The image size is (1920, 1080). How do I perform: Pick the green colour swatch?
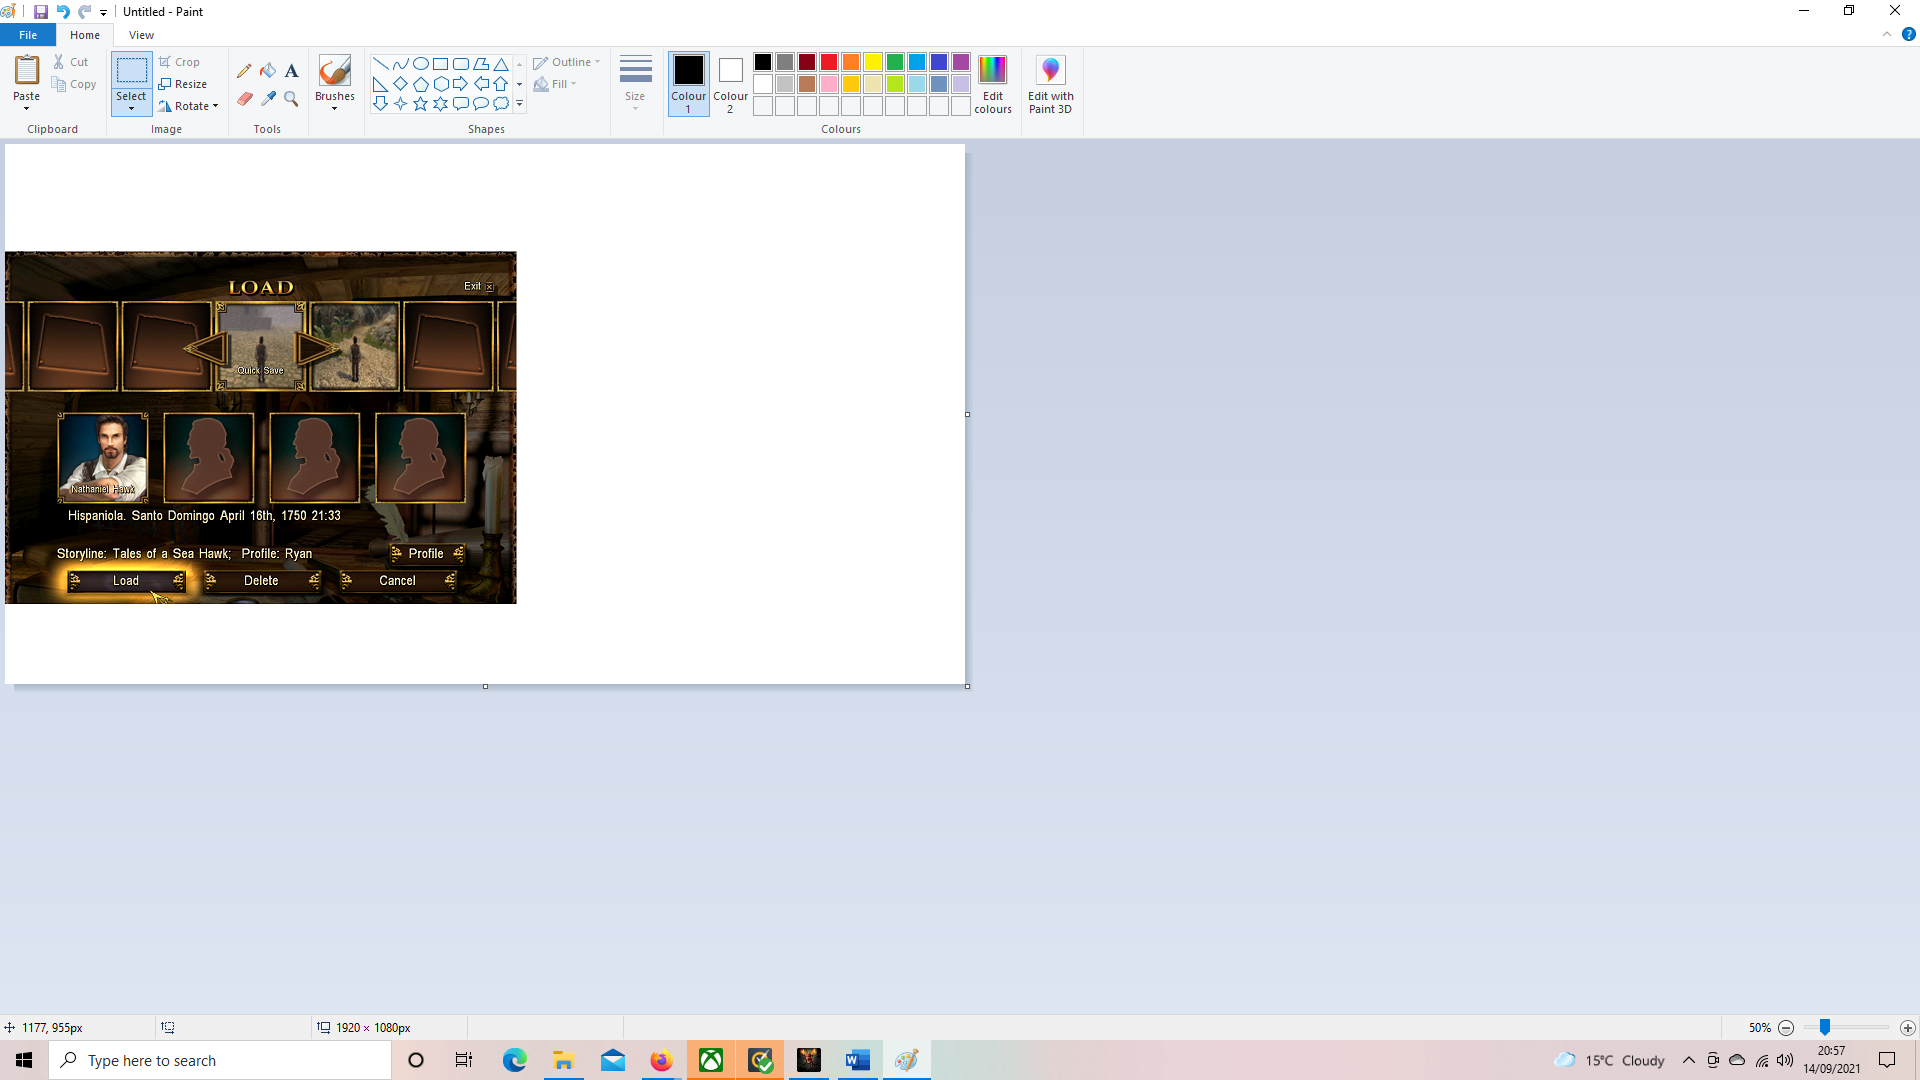(x=895, y=62)
